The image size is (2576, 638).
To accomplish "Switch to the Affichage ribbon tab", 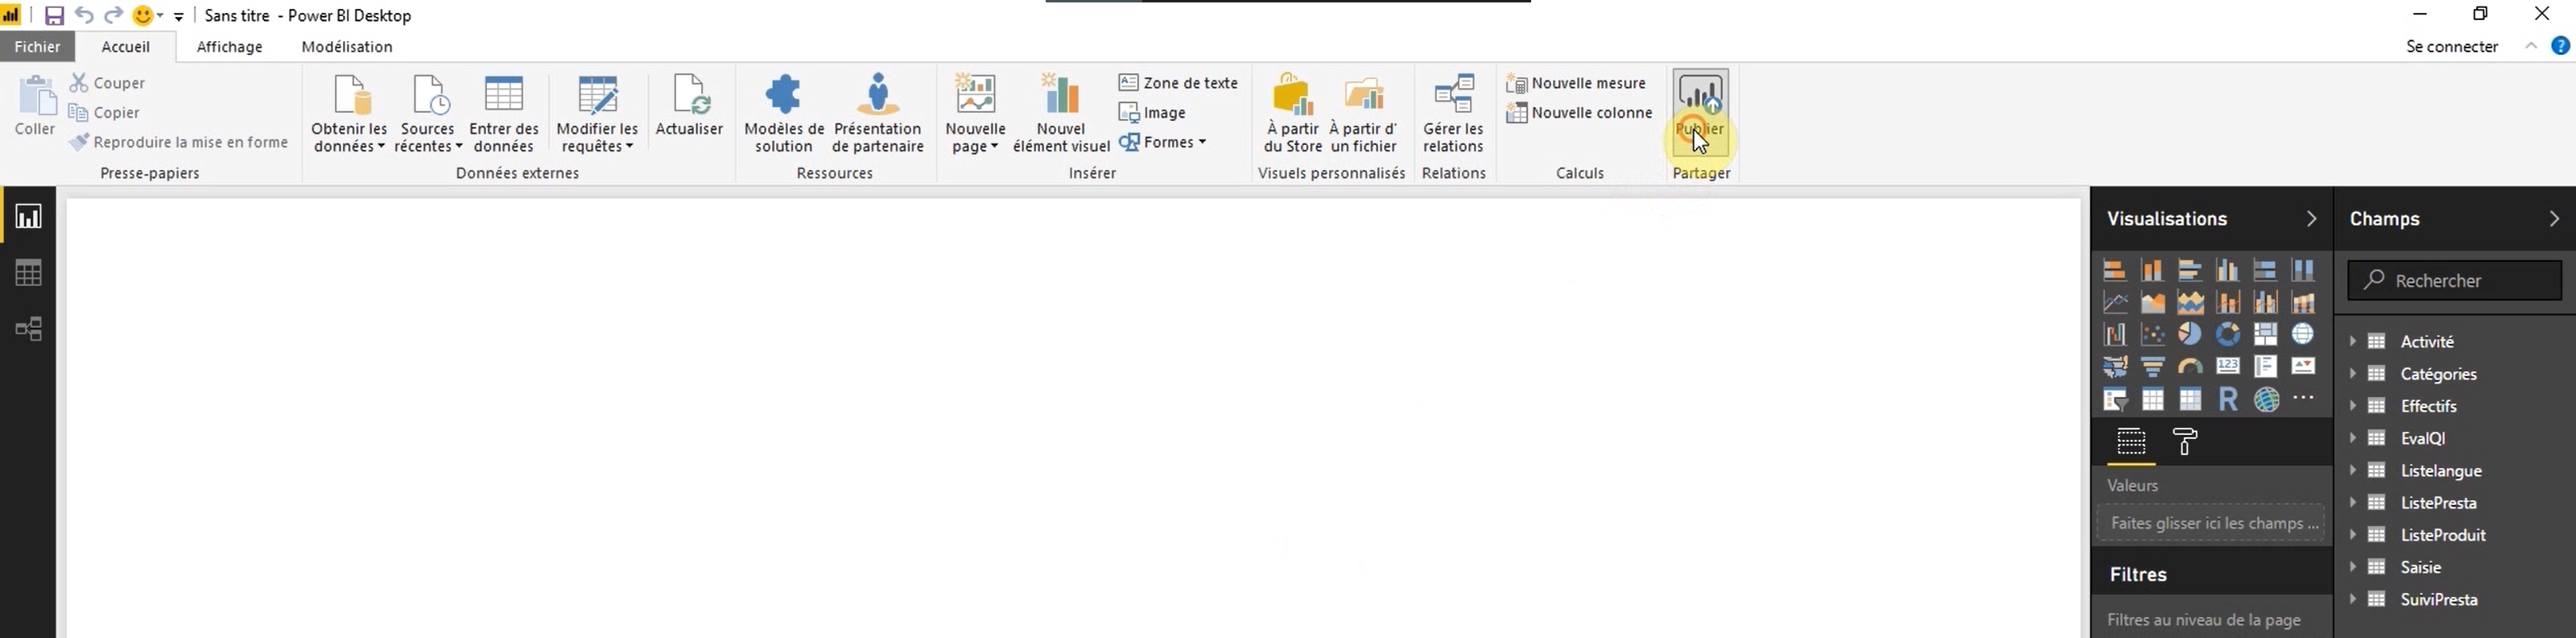I will point(229,46).
